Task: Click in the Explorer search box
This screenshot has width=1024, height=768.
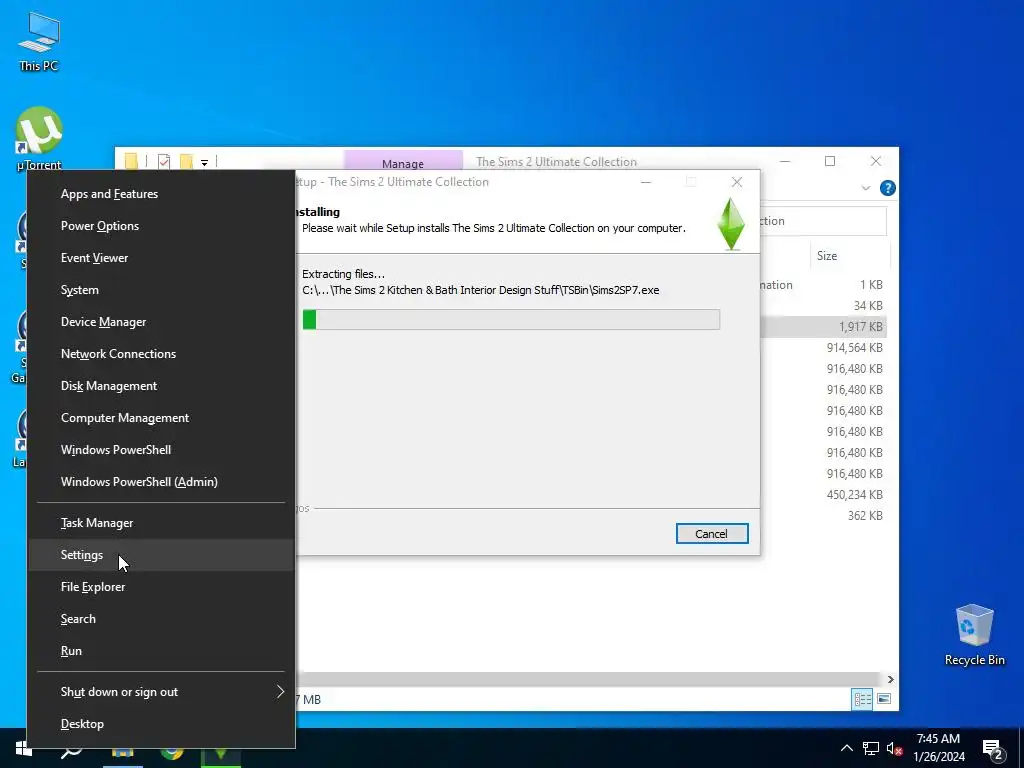Action: (823, 221)
